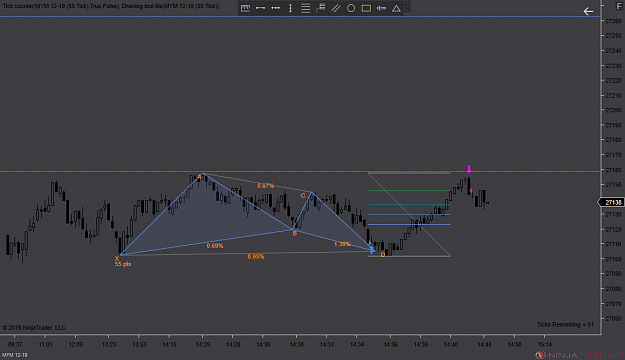625x360 pixels.
Task: Click the 1.38% ratio label
Action: [342, 244]
